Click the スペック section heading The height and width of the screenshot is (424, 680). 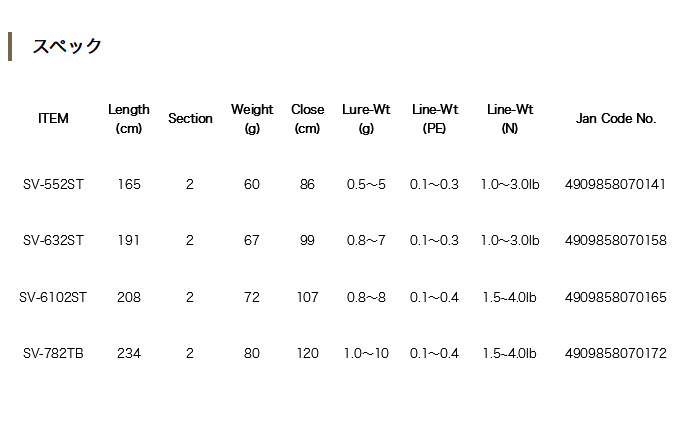point(67,47)
